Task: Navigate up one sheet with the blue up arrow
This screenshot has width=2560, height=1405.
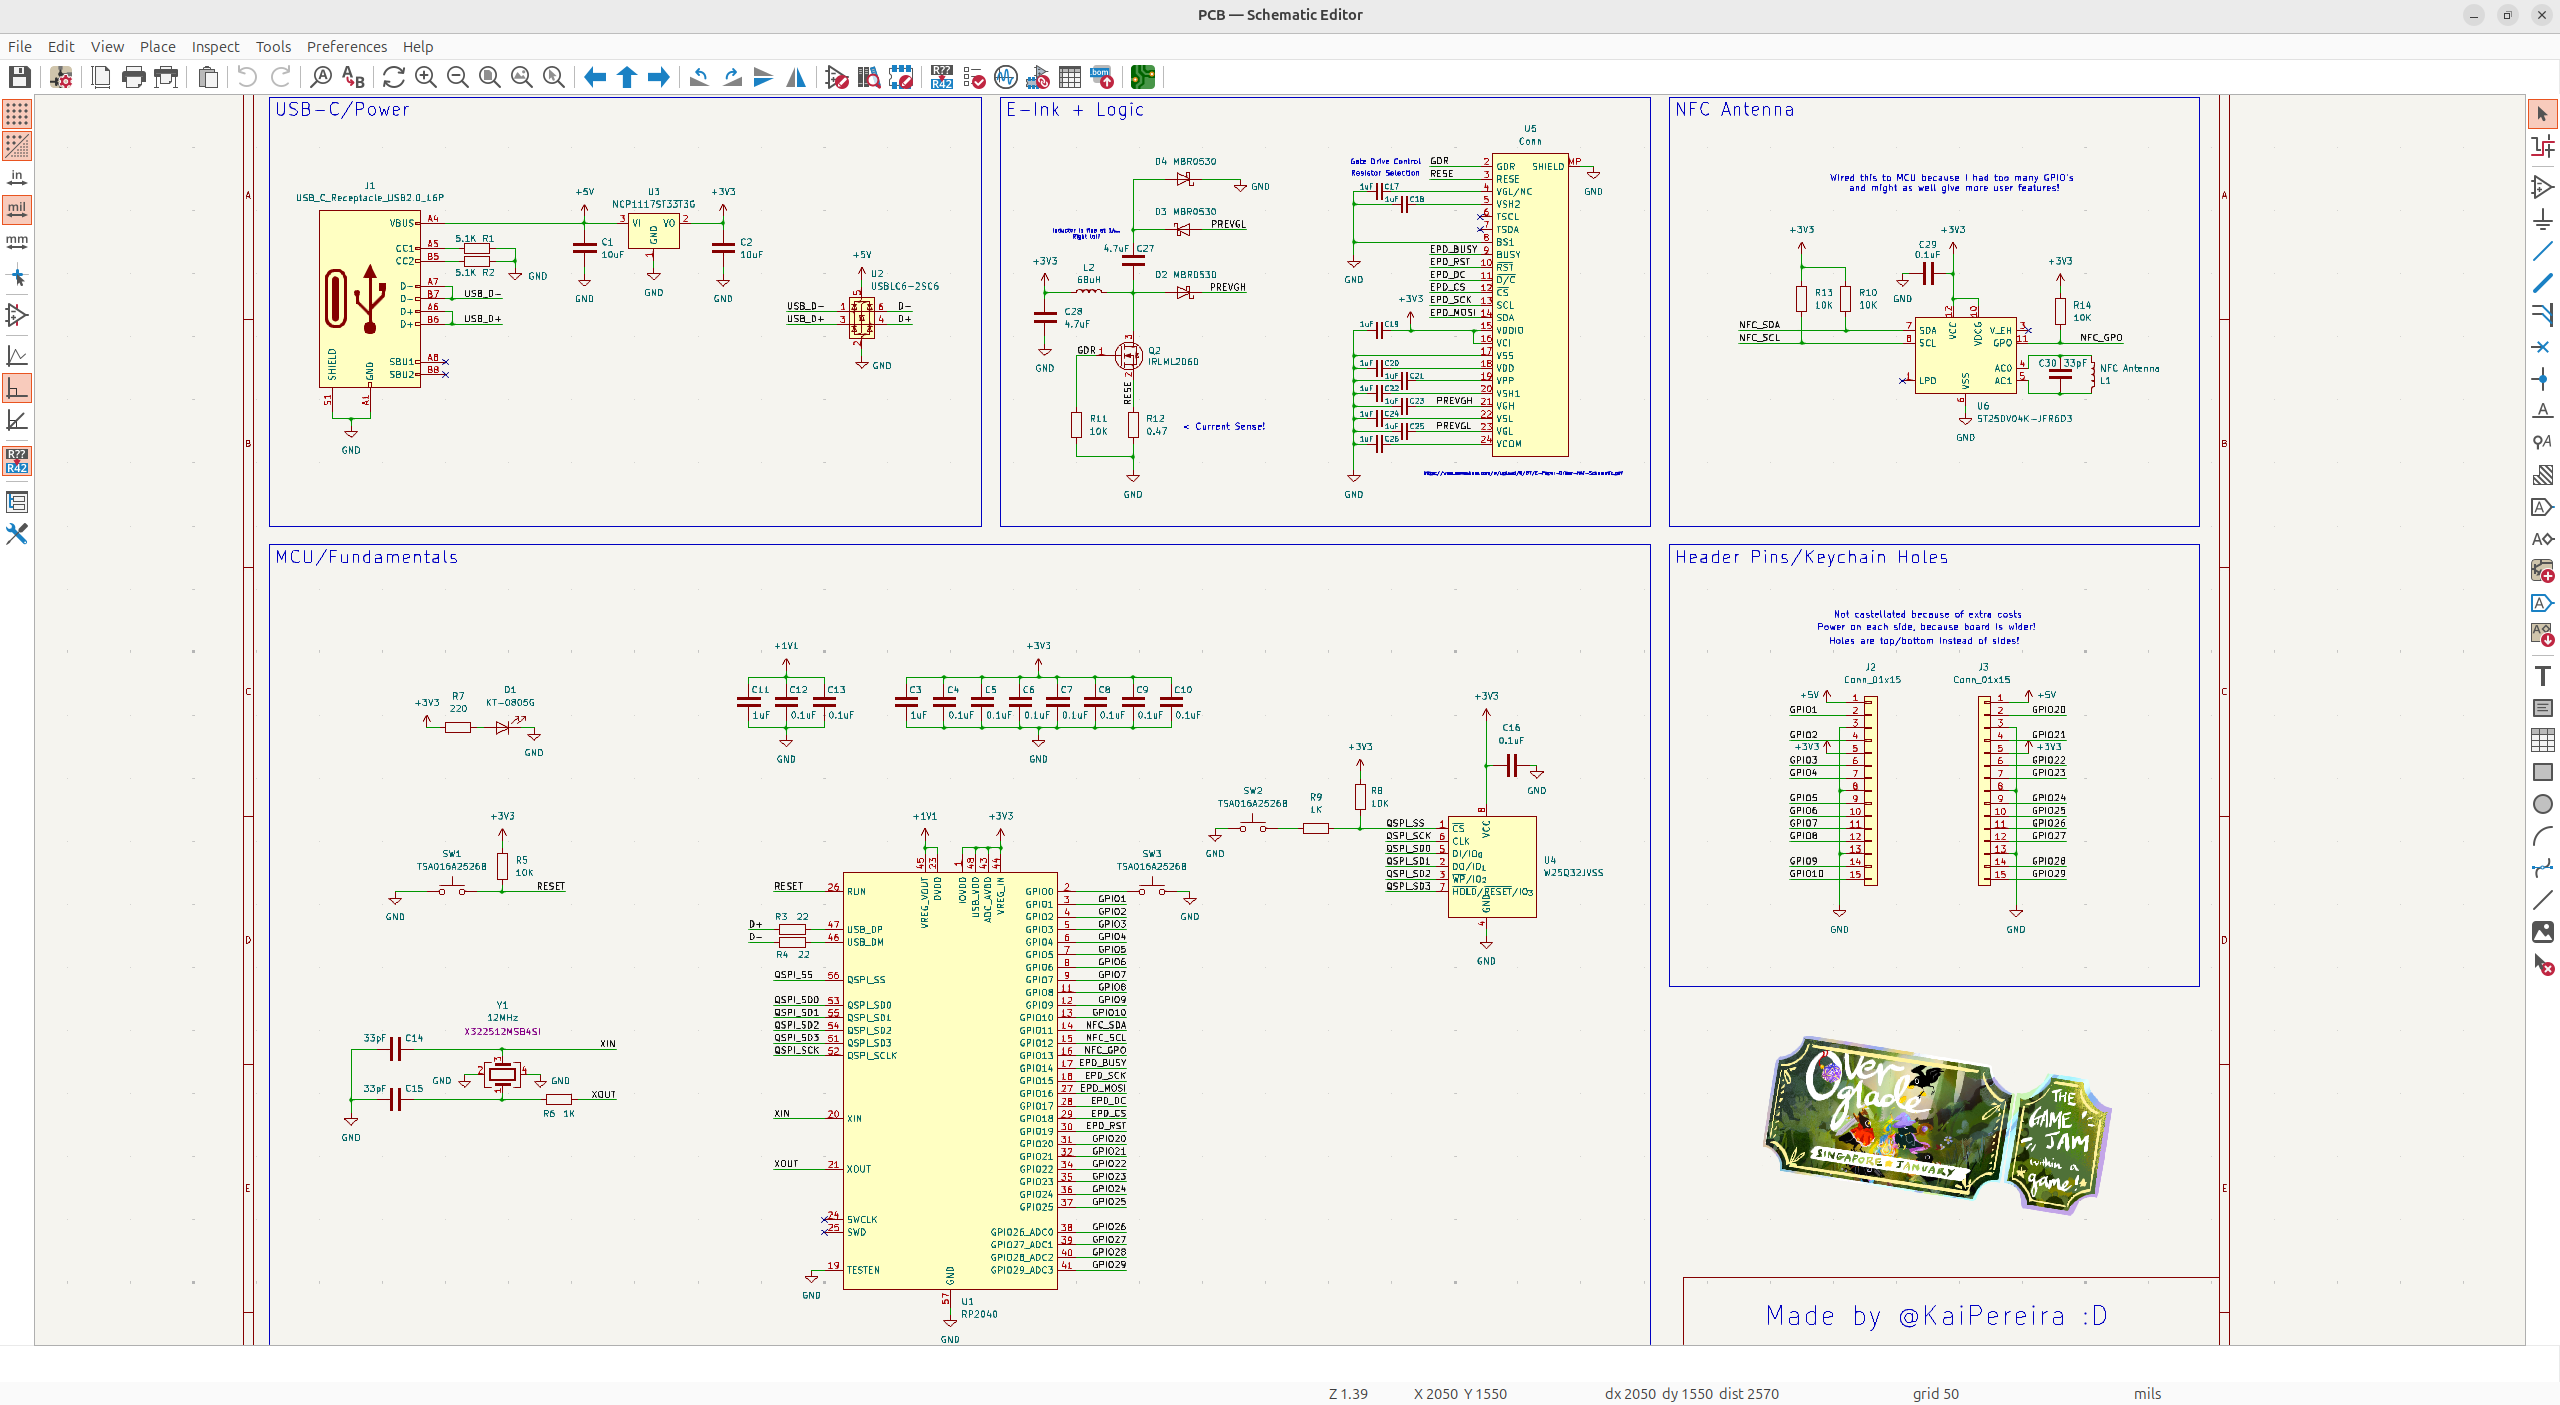Action: [627, 77]
